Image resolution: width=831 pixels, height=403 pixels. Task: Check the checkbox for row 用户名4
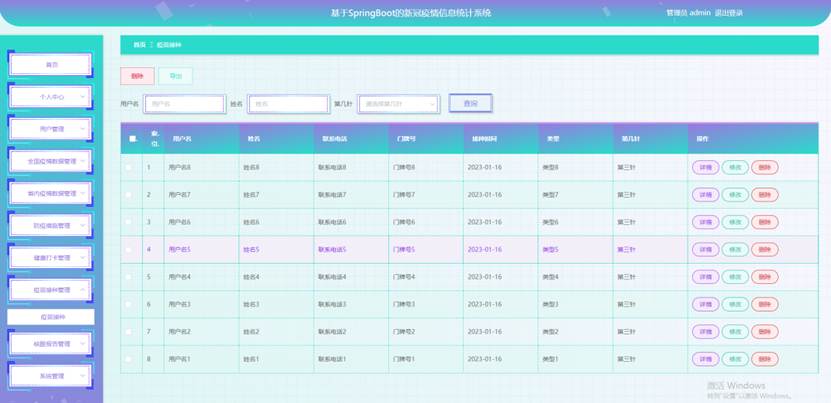(128, 277)
